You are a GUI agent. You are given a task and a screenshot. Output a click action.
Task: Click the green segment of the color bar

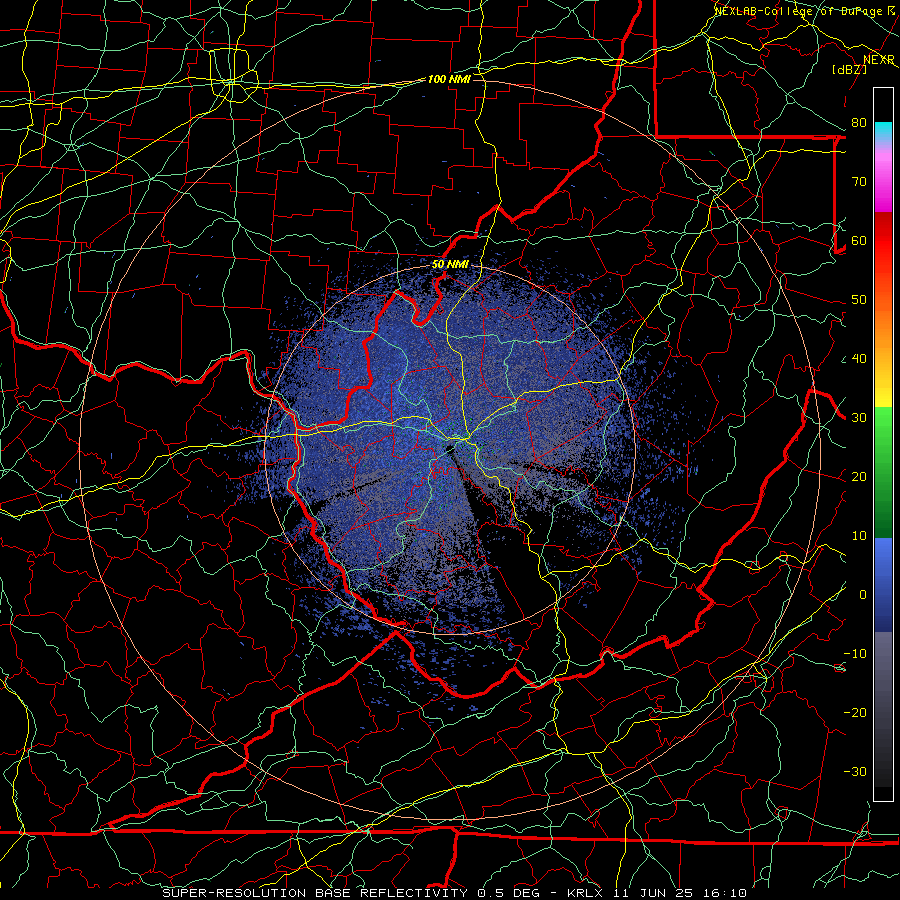[x=883, y=471]
